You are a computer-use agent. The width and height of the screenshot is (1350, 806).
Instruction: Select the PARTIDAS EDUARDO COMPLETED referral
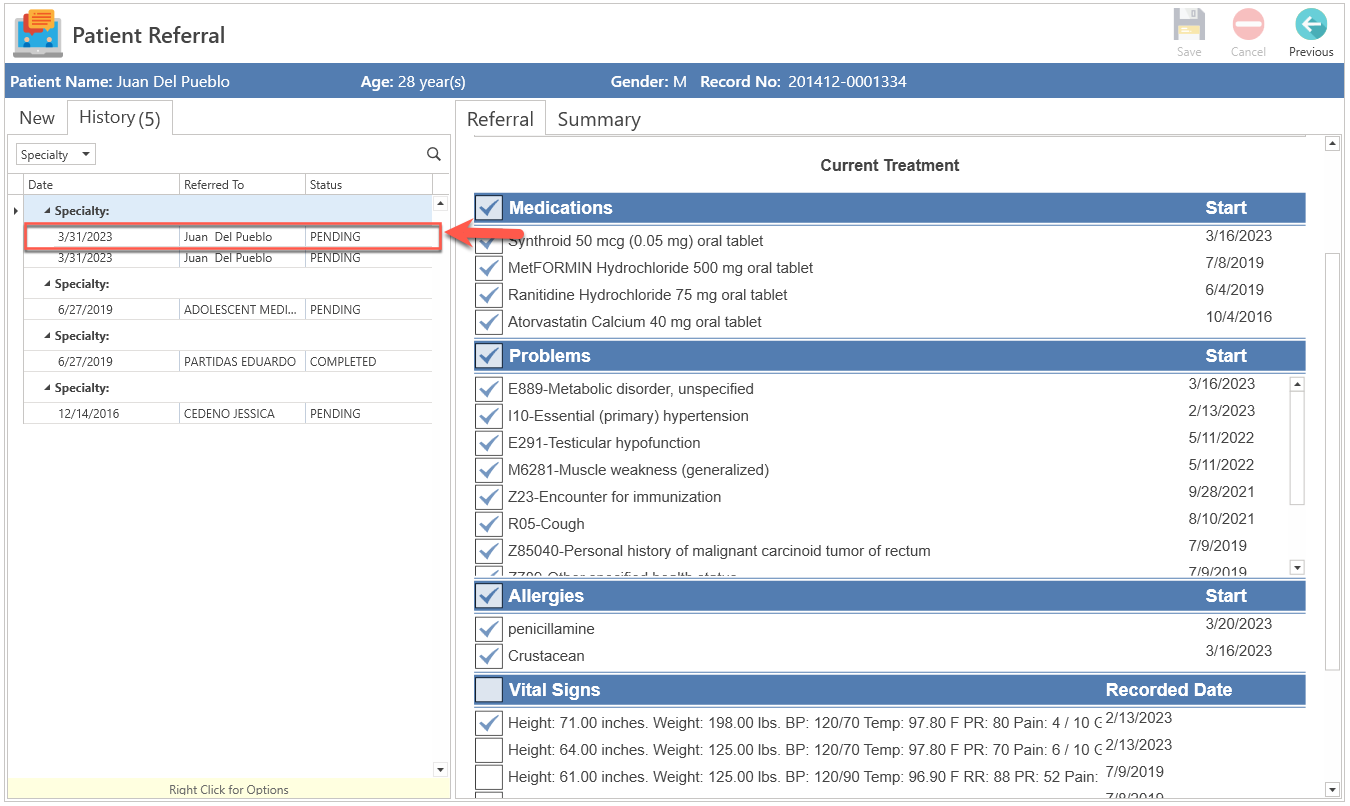click(x=228, y=362)
